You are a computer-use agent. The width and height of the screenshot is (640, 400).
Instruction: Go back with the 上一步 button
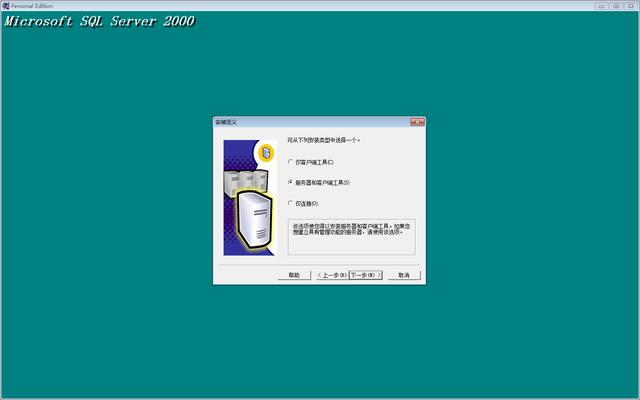click(x=332, y=275)
